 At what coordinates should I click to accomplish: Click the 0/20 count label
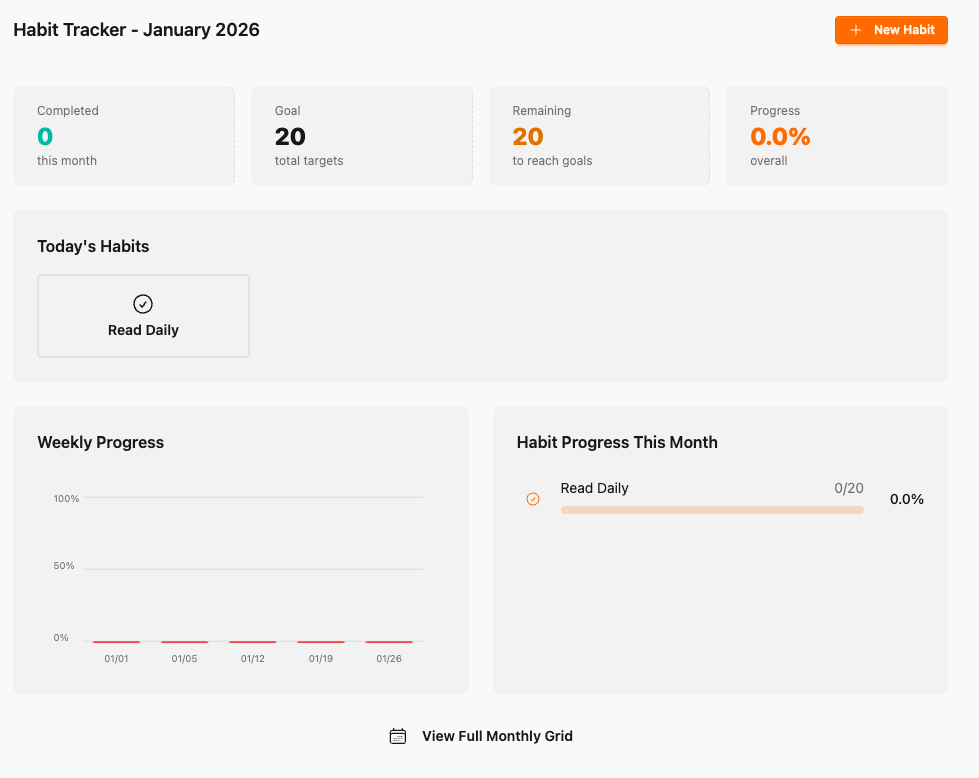(848, 488)
